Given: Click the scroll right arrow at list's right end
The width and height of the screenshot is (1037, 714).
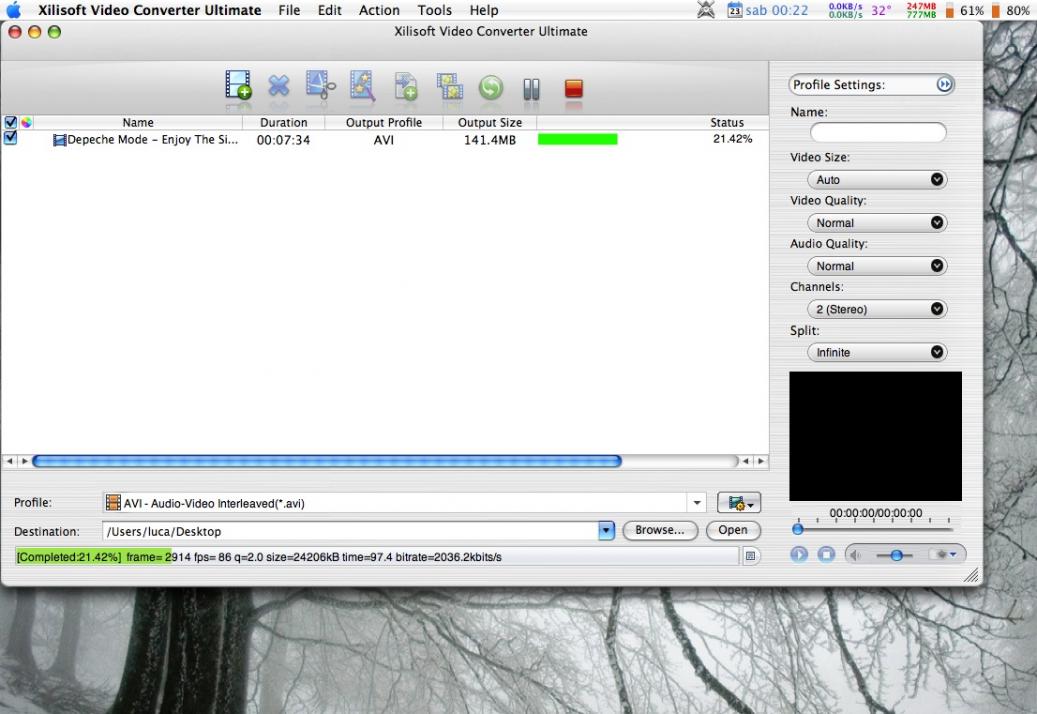Looking at the screenshot, I should 761,461.
